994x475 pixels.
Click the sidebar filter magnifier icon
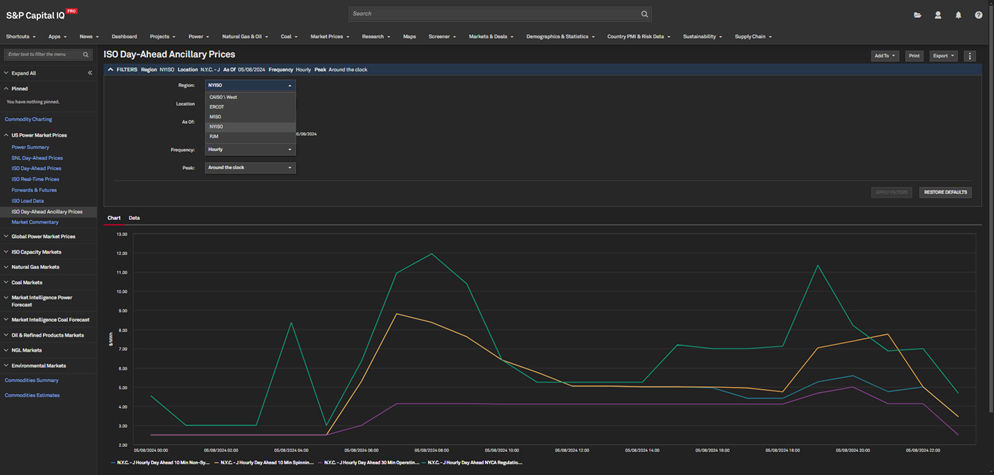[86, 55]
